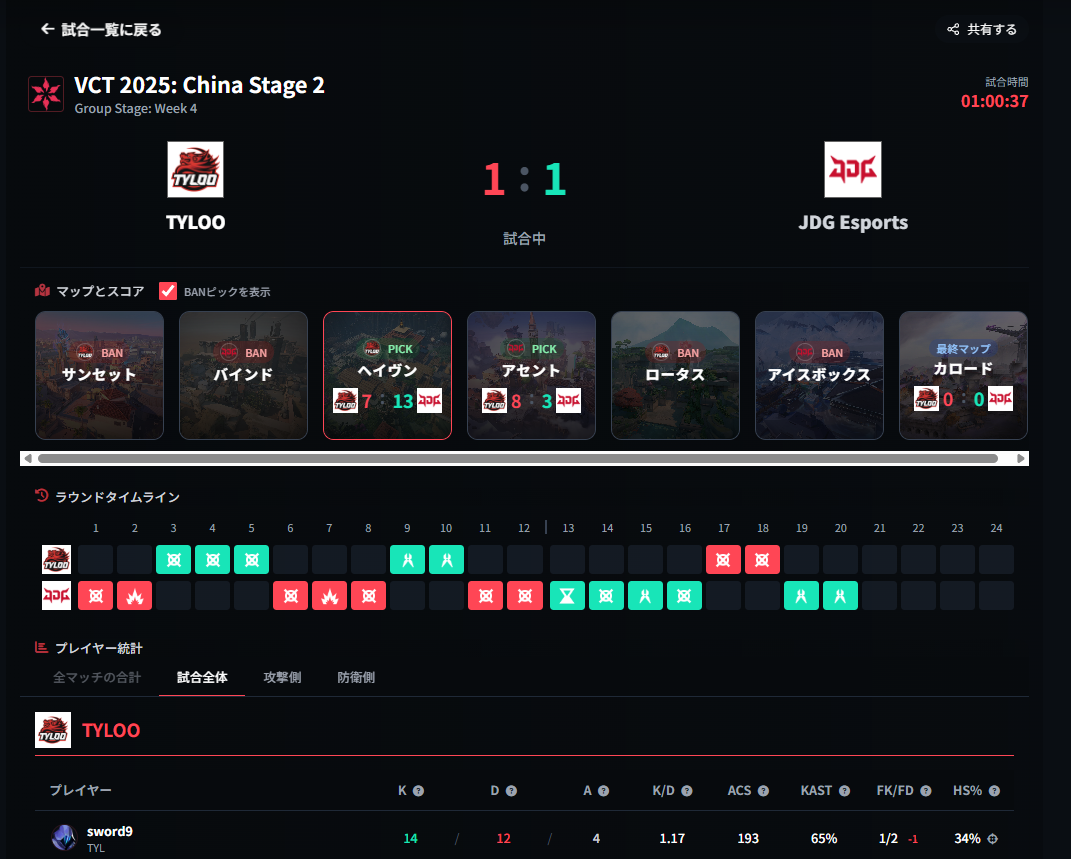Select JDG's round 1 win icon
1071x859 pixels.
96,596
